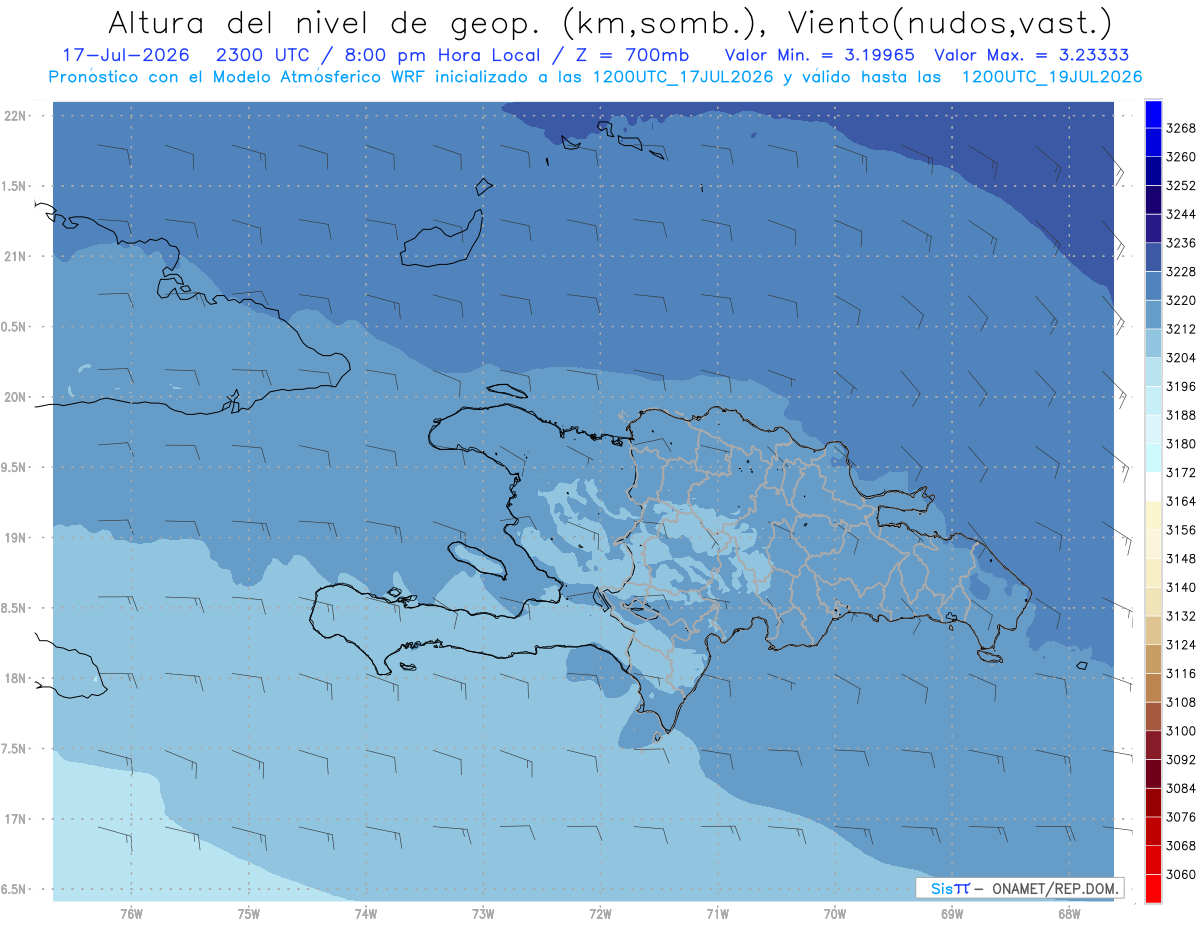Click the "74W" longitude axis label

(366, 914)
